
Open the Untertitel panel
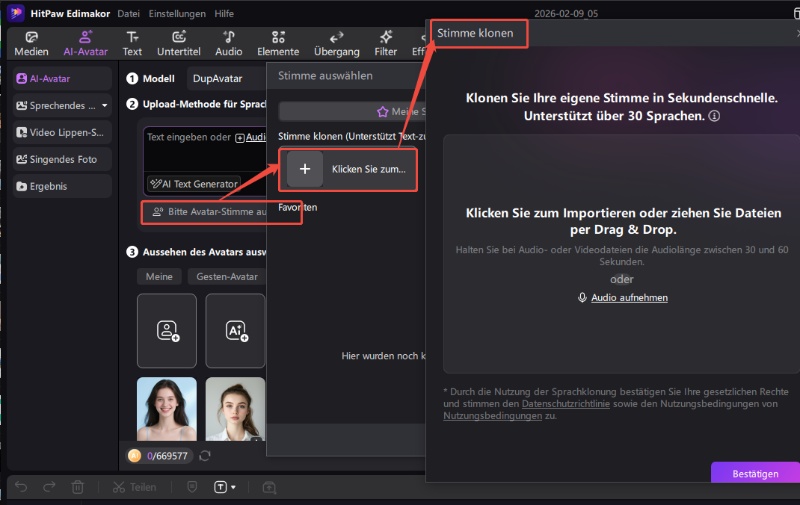pos(179,43)
